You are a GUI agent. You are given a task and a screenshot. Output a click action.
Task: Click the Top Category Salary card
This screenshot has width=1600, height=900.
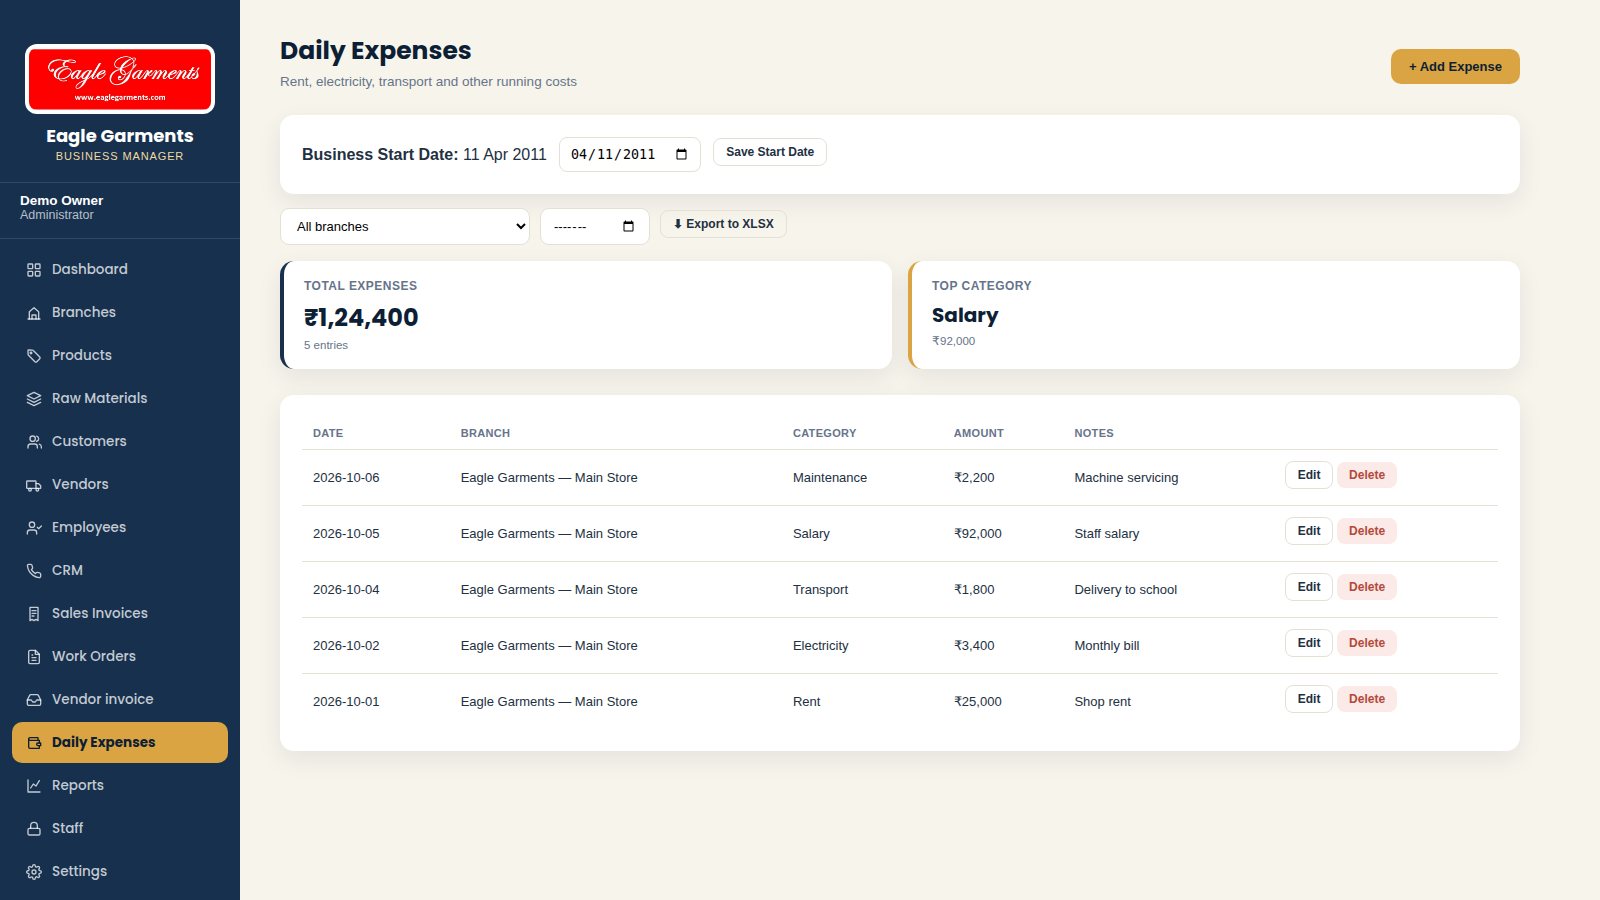tap(1214, 315)
